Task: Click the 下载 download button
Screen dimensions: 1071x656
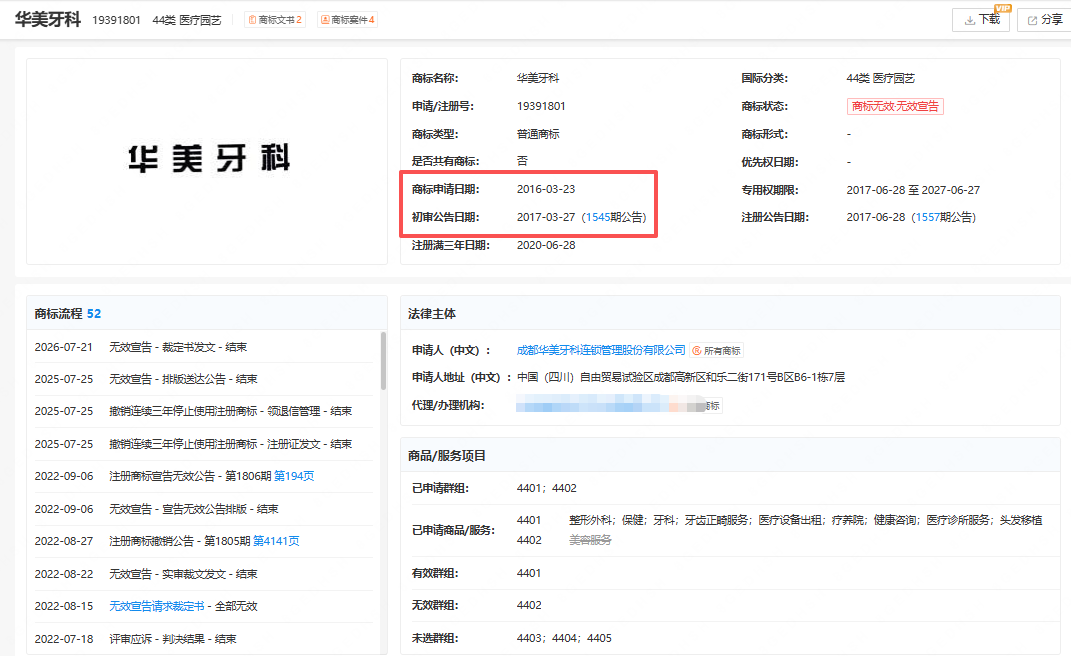Action: pyautogui.click(x=981, y=20)
